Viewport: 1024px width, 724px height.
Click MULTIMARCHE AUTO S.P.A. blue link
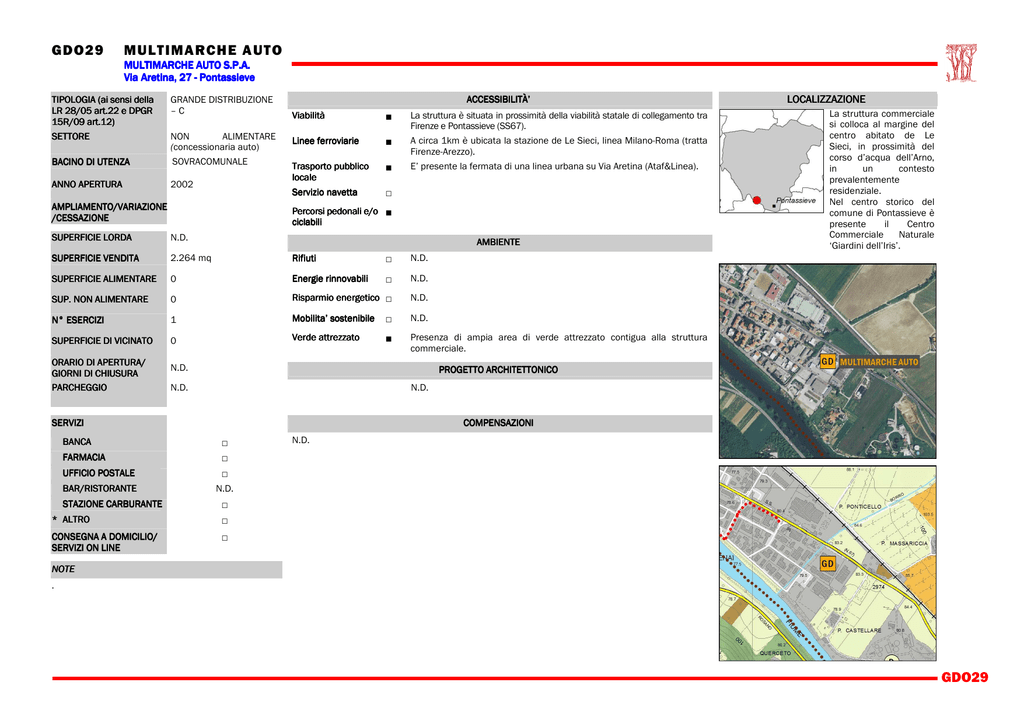coord(187,65)
